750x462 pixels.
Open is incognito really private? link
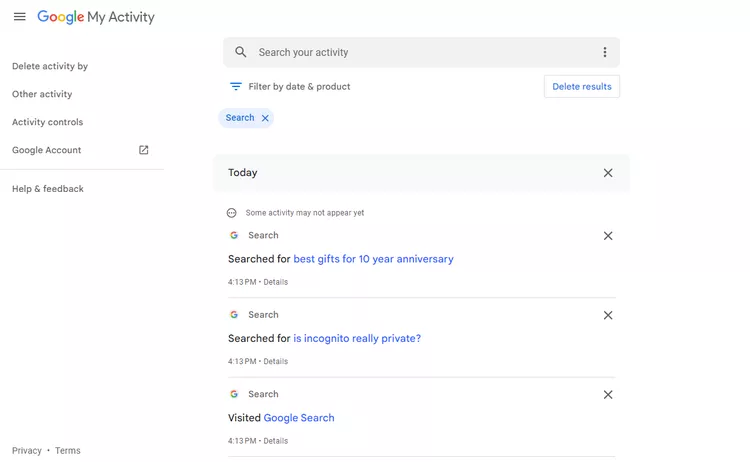357,339
